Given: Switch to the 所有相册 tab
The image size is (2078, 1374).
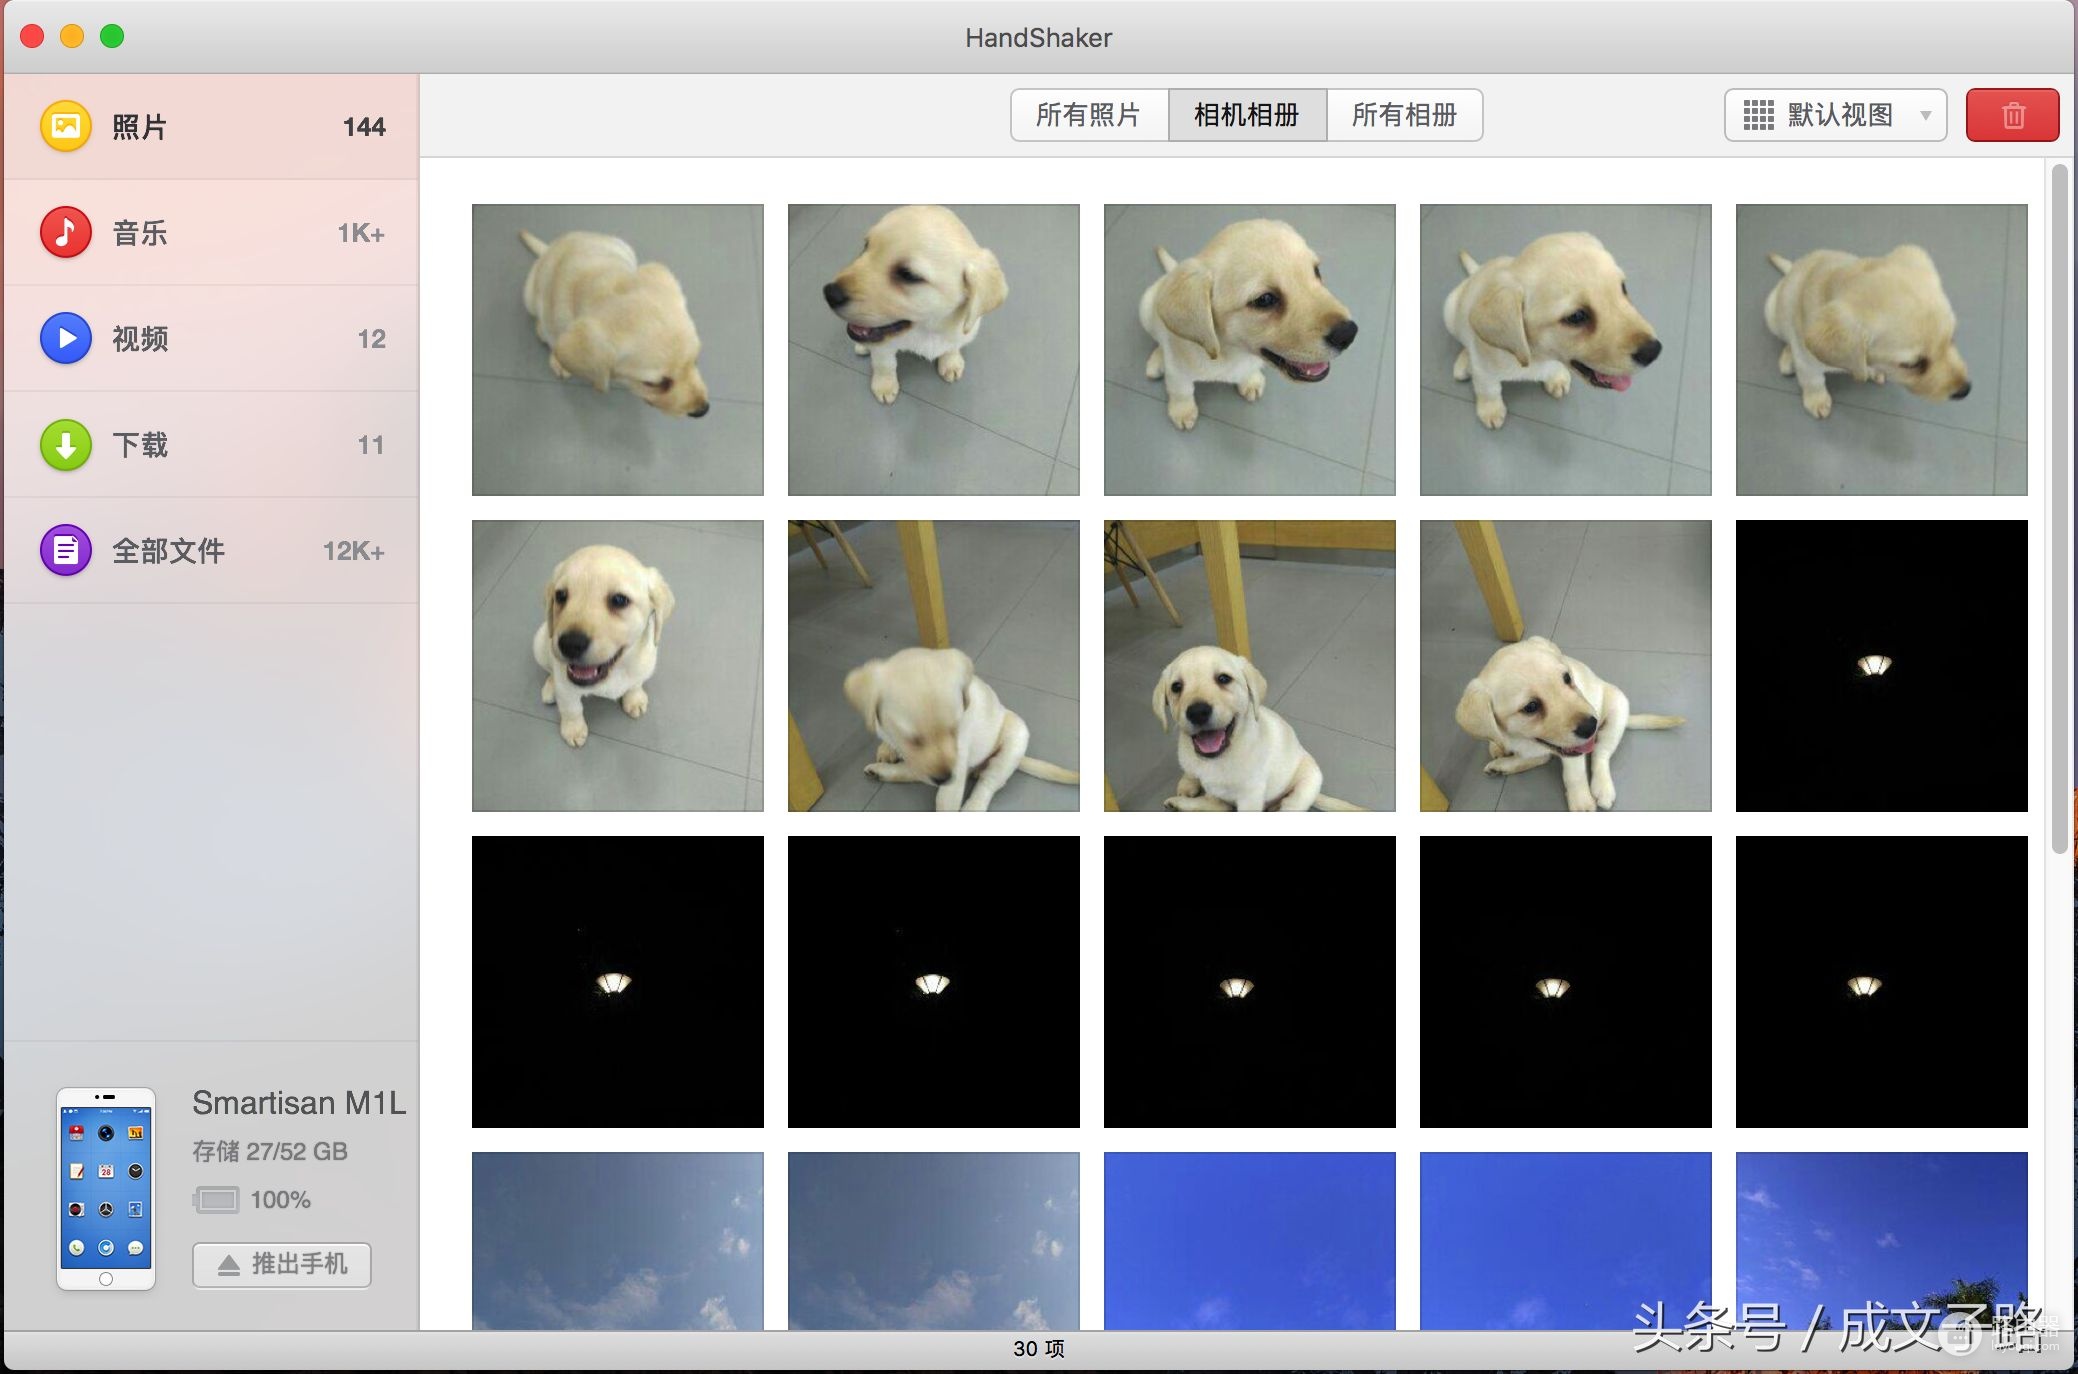Looking at the screenshot, I should click(x=1404, y=115).
